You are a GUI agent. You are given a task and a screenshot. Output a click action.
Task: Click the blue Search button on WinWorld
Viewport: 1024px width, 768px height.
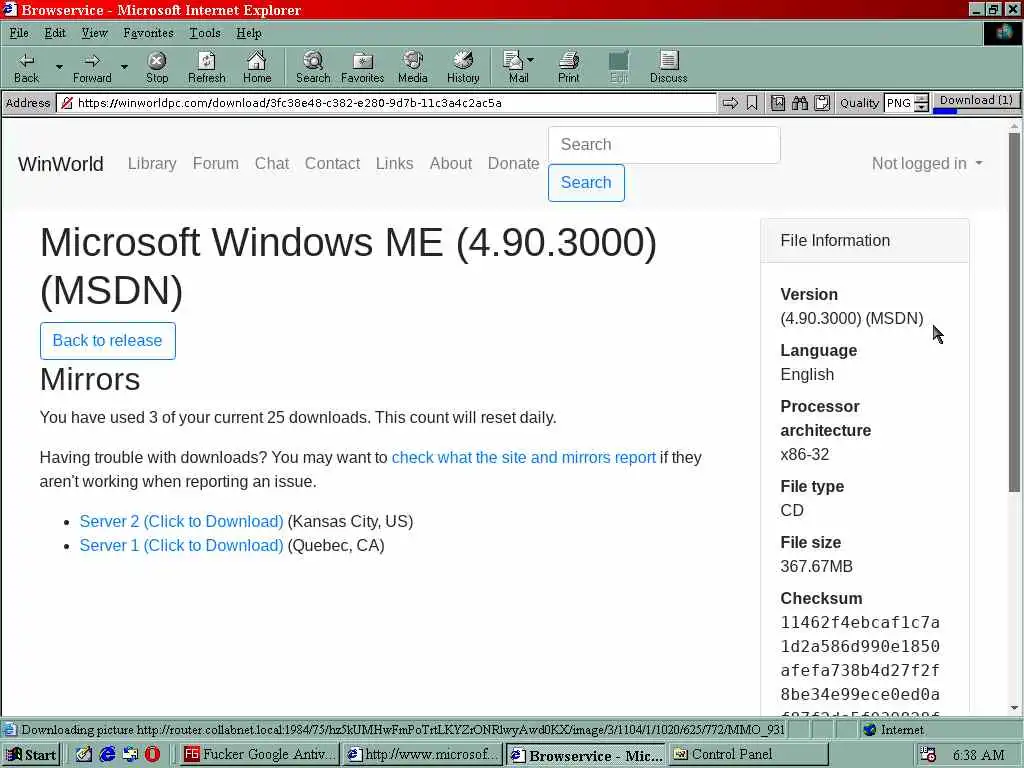click(586, 182)
